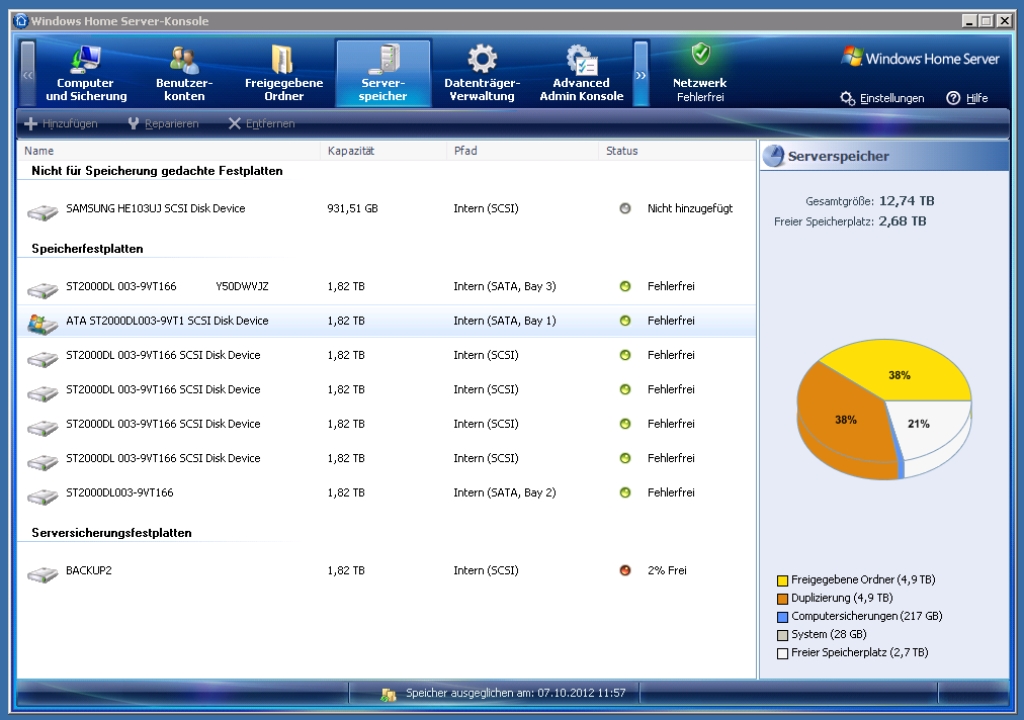Click the Speicher ausgeglichen status bar text
This screenshot has width=1024, height=720.
coord(515,693)
